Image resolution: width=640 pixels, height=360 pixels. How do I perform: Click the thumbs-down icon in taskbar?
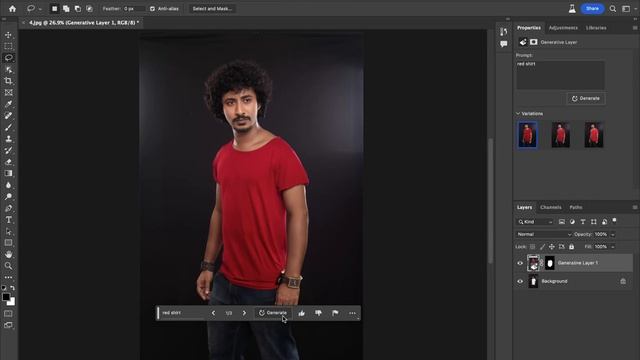click(318, 313)
